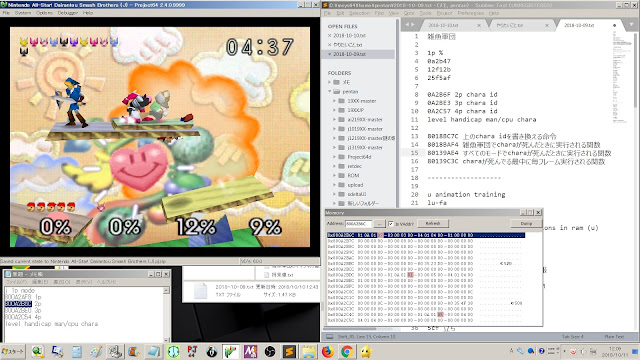Expand the retdec folder
This screenshot has height=360, width=640.
pos(334,166)
